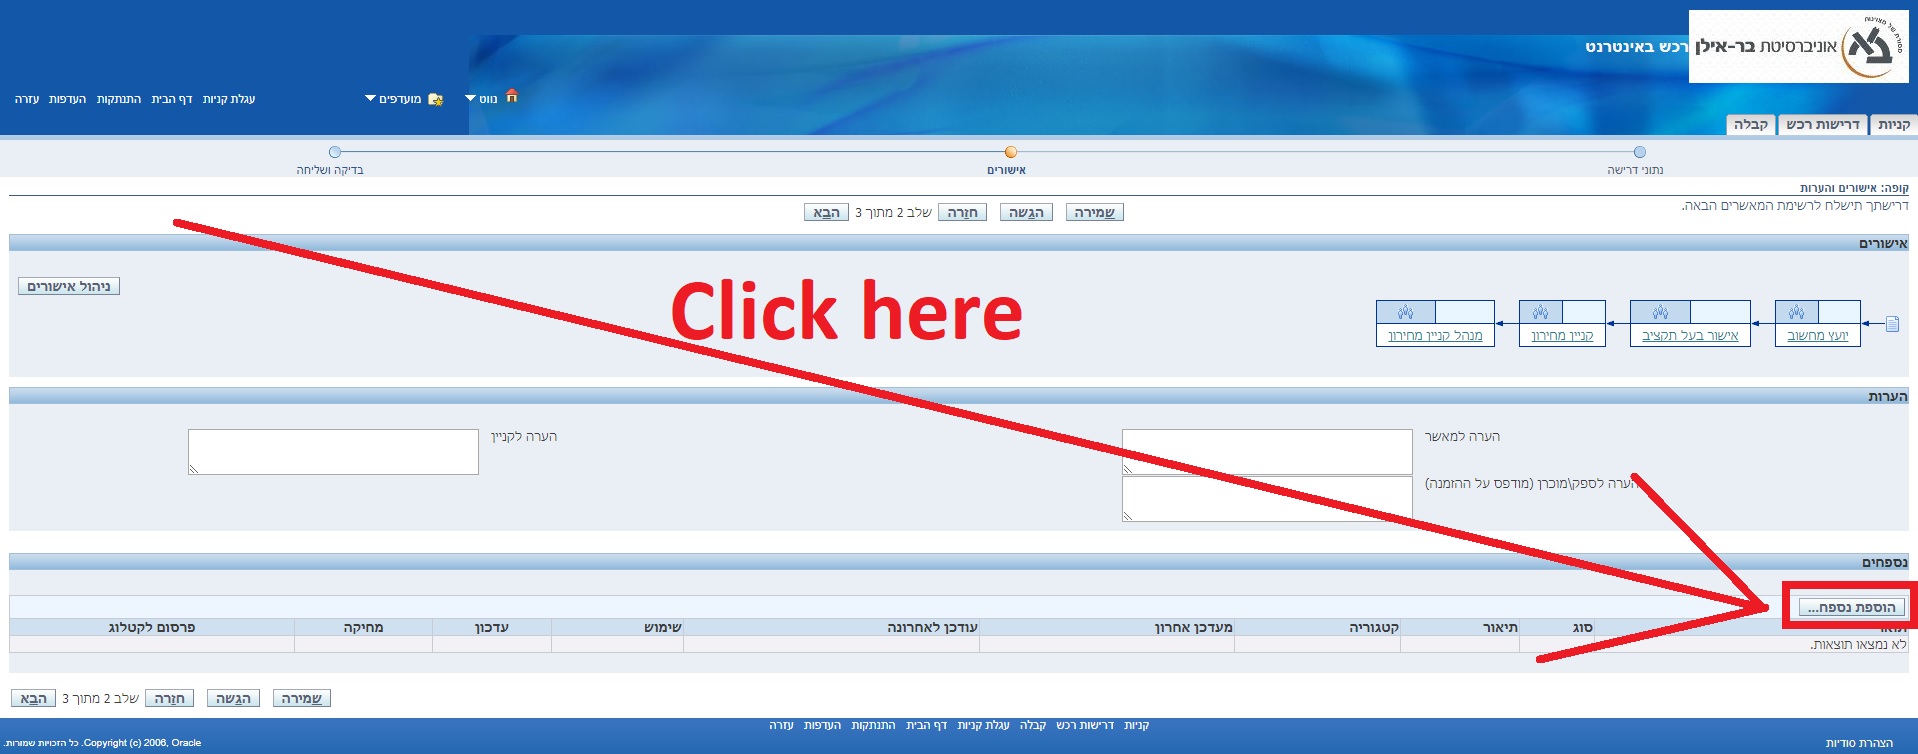Click the בדיקה ושליחה step marker
This screenshot has height=754, width=1918.
pyautogui.click(x=335, y=152)
